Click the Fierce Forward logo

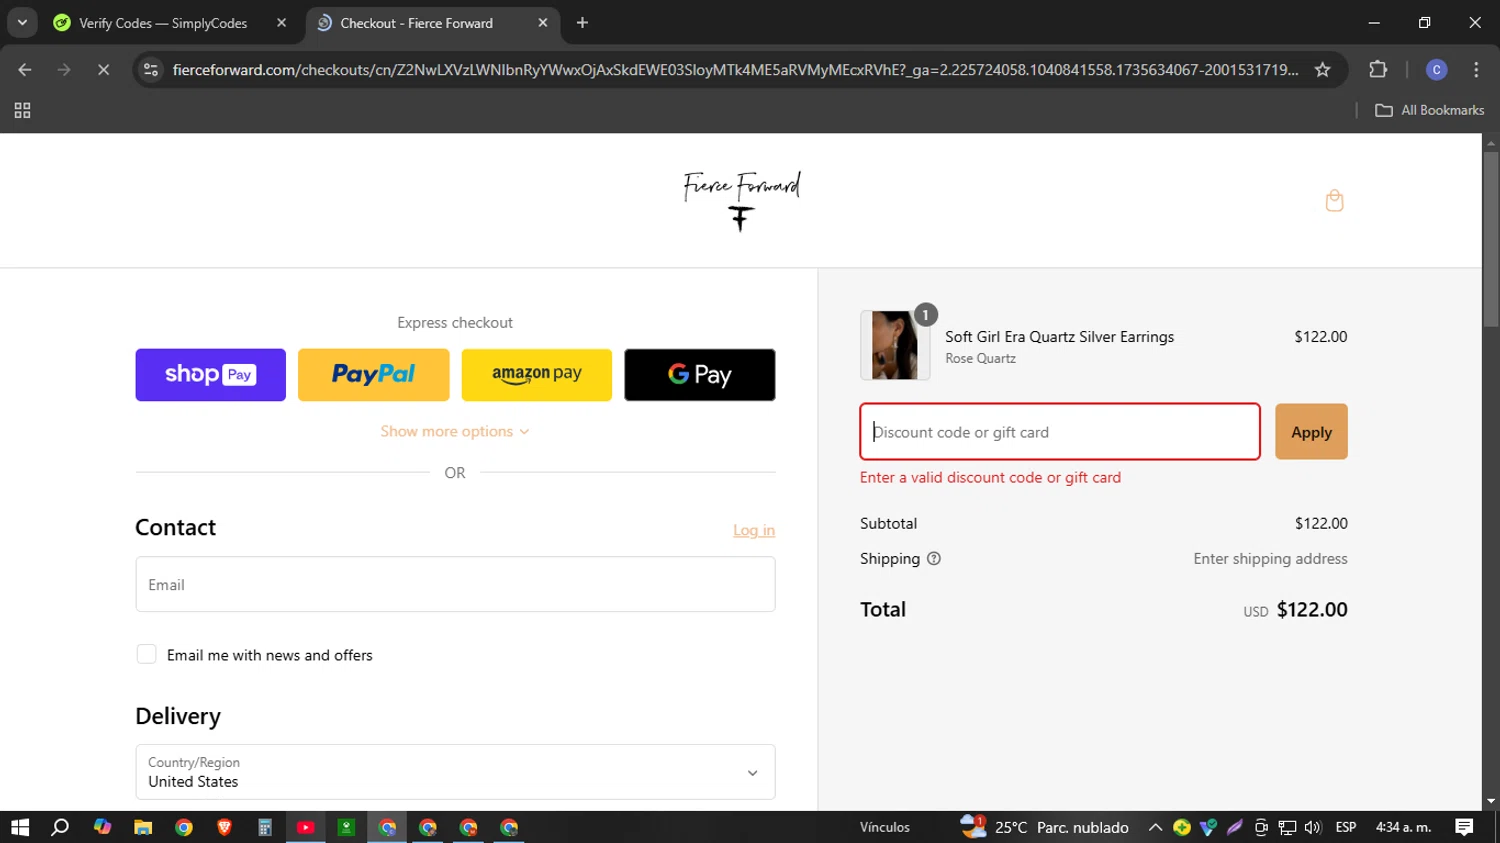pos(742,200)
